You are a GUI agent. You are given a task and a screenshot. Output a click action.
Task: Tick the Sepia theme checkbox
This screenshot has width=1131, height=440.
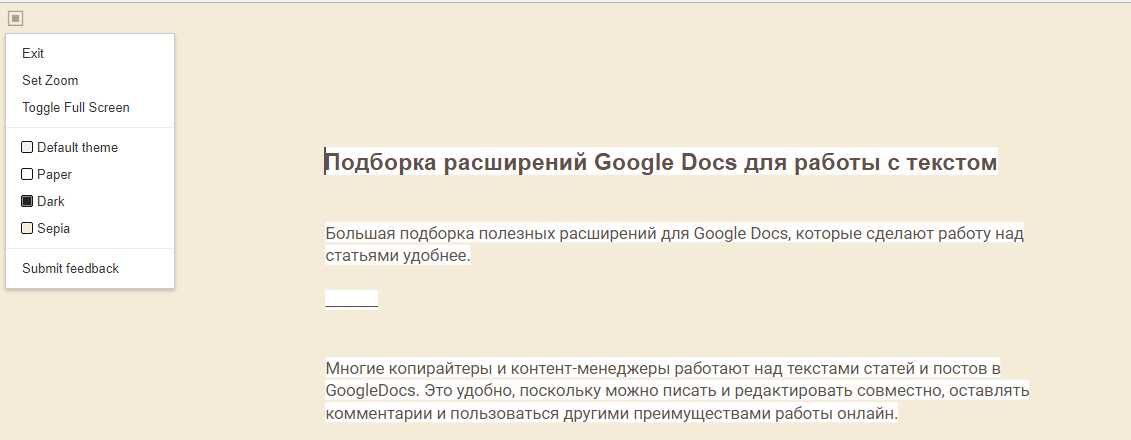27,229
